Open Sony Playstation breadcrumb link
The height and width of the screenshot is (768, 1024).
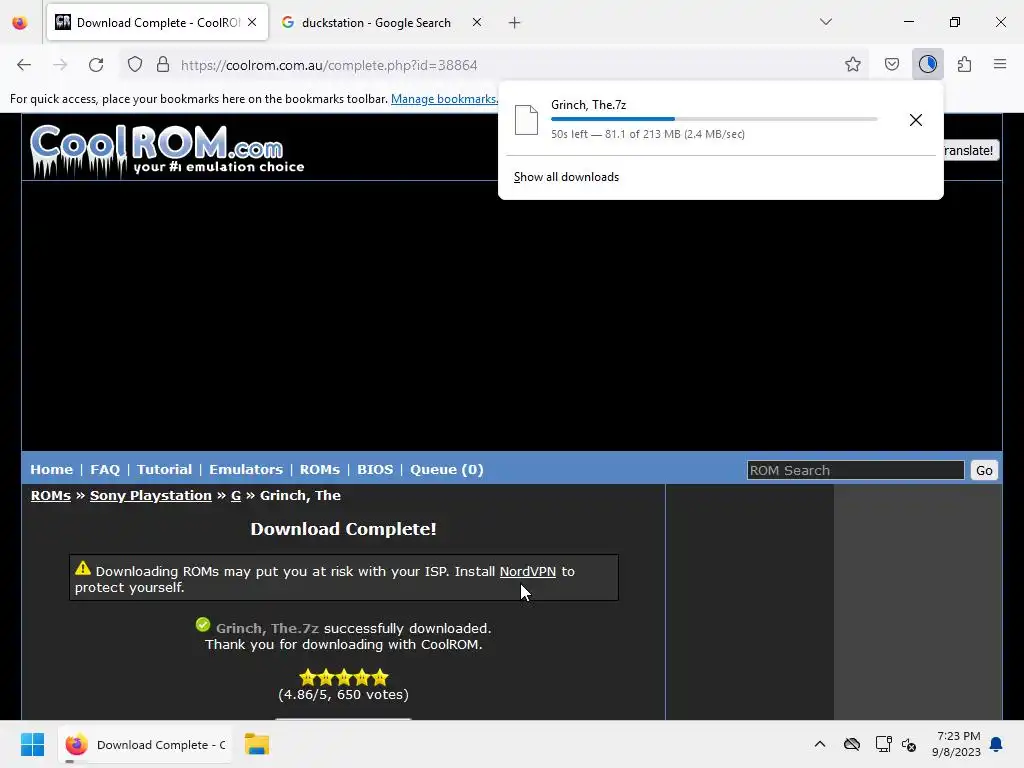point(151,496)
